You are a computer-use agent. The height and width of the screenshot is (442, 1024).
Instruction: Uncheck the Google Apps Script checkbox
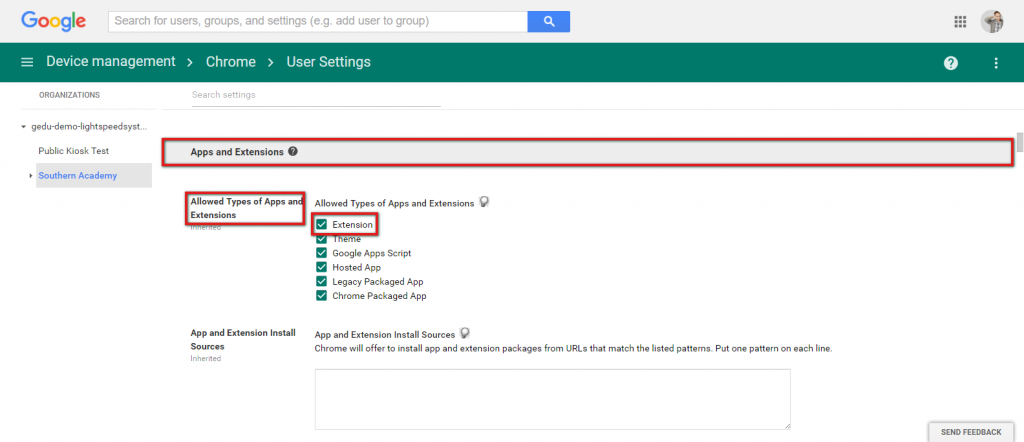pos(321,253)
